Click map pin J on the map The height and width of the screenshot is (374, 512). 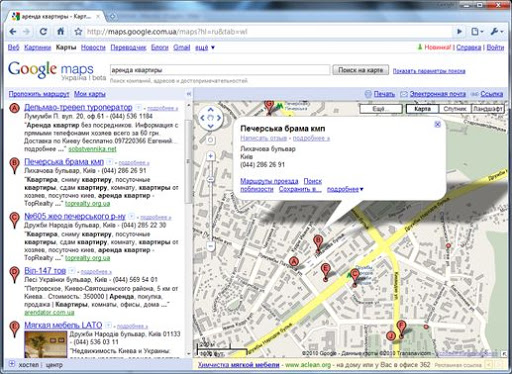391,336
